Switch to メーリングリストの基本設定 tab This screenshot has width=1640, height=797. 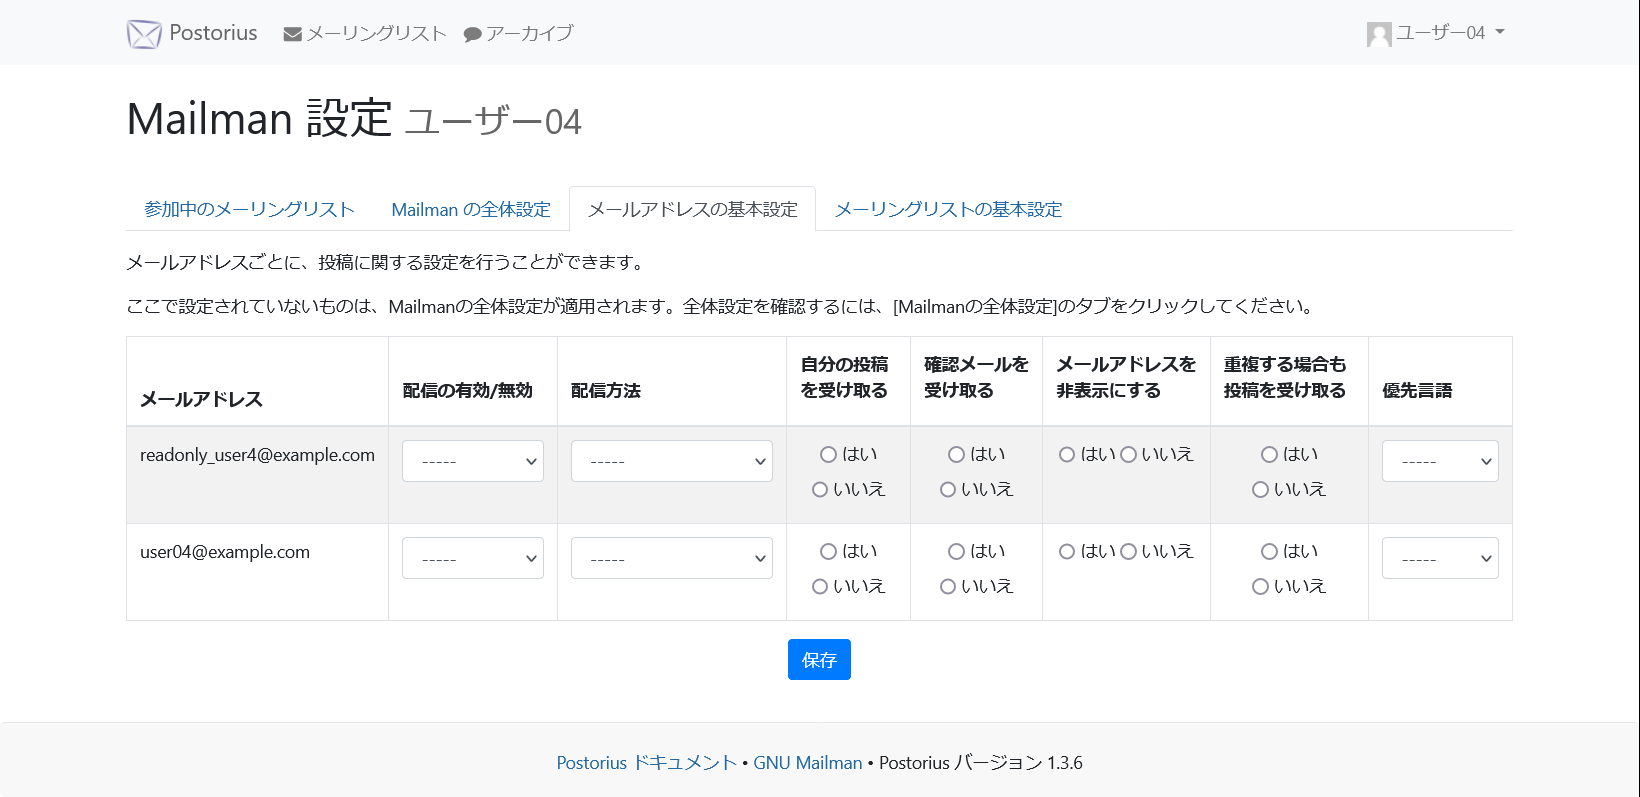(948, 209)
